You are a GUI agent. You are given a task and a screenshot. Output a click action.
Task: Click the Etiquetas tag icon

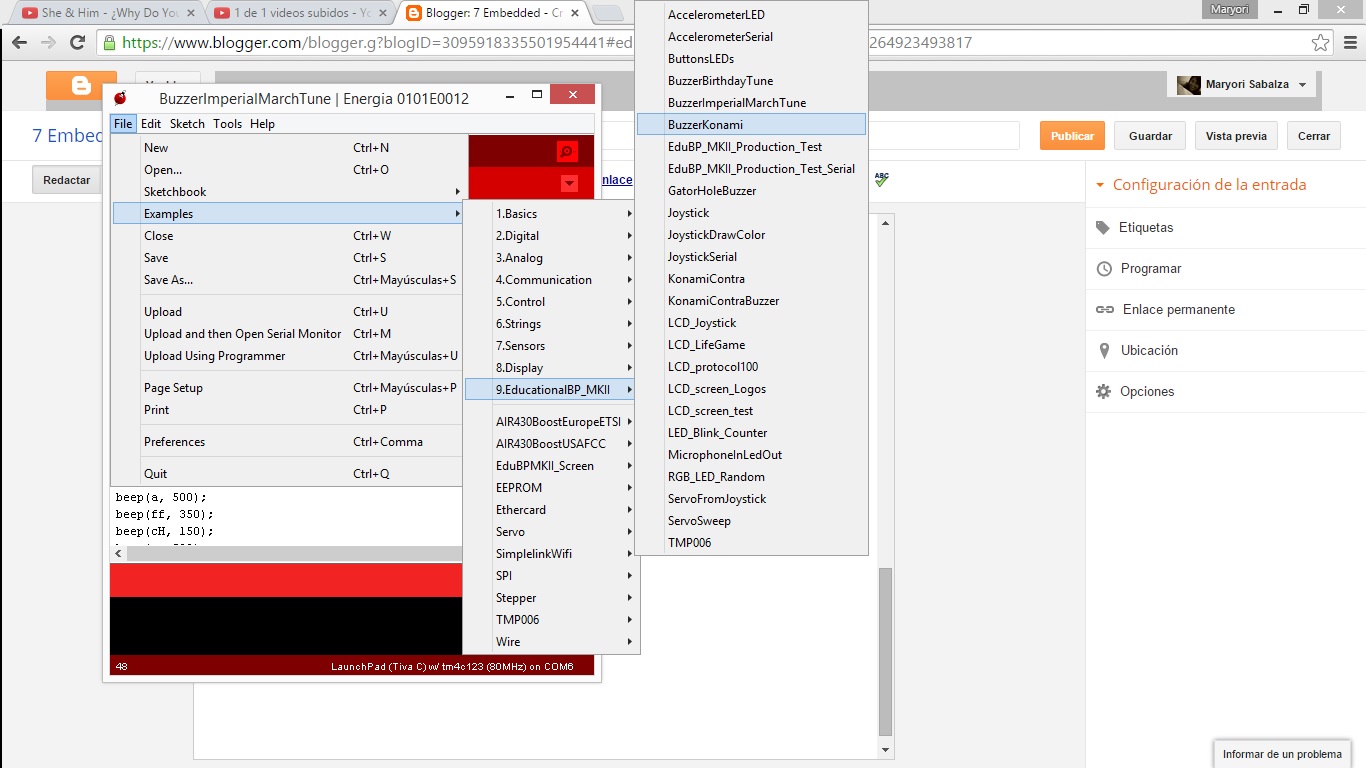click(x=1103, y=228)
